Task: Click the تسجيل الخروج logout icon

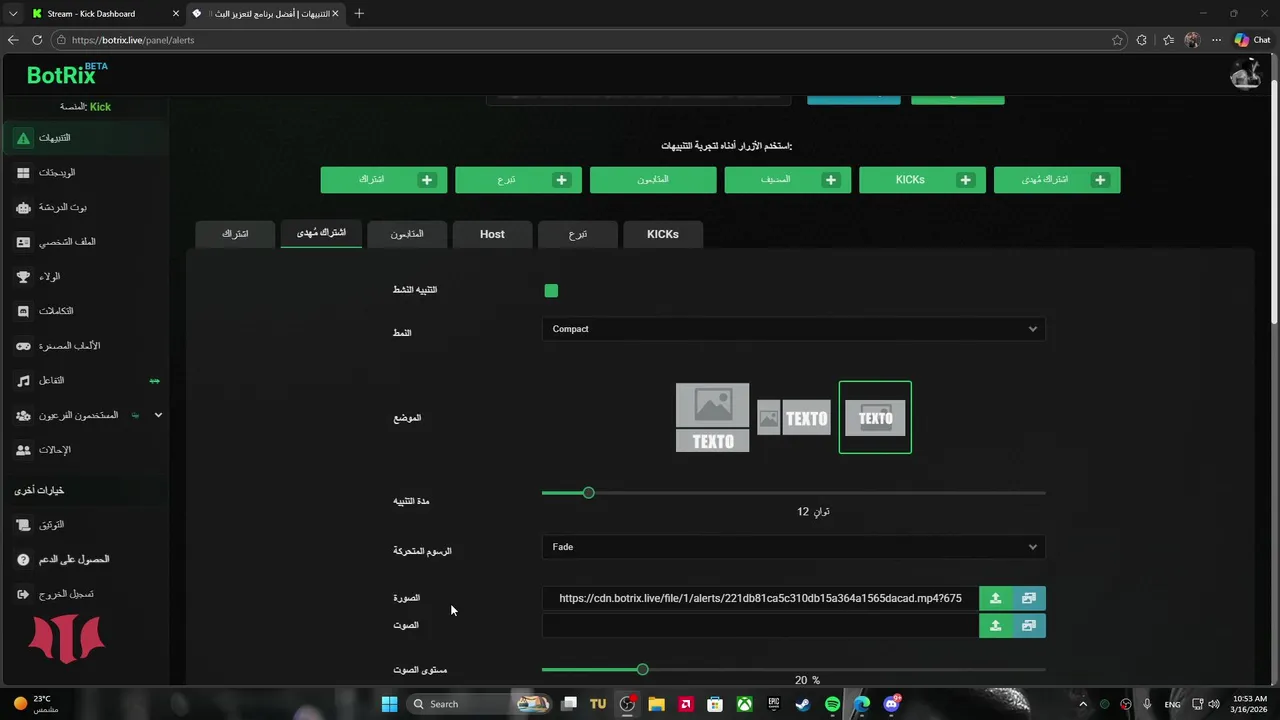Action: (x=23, y=594)
